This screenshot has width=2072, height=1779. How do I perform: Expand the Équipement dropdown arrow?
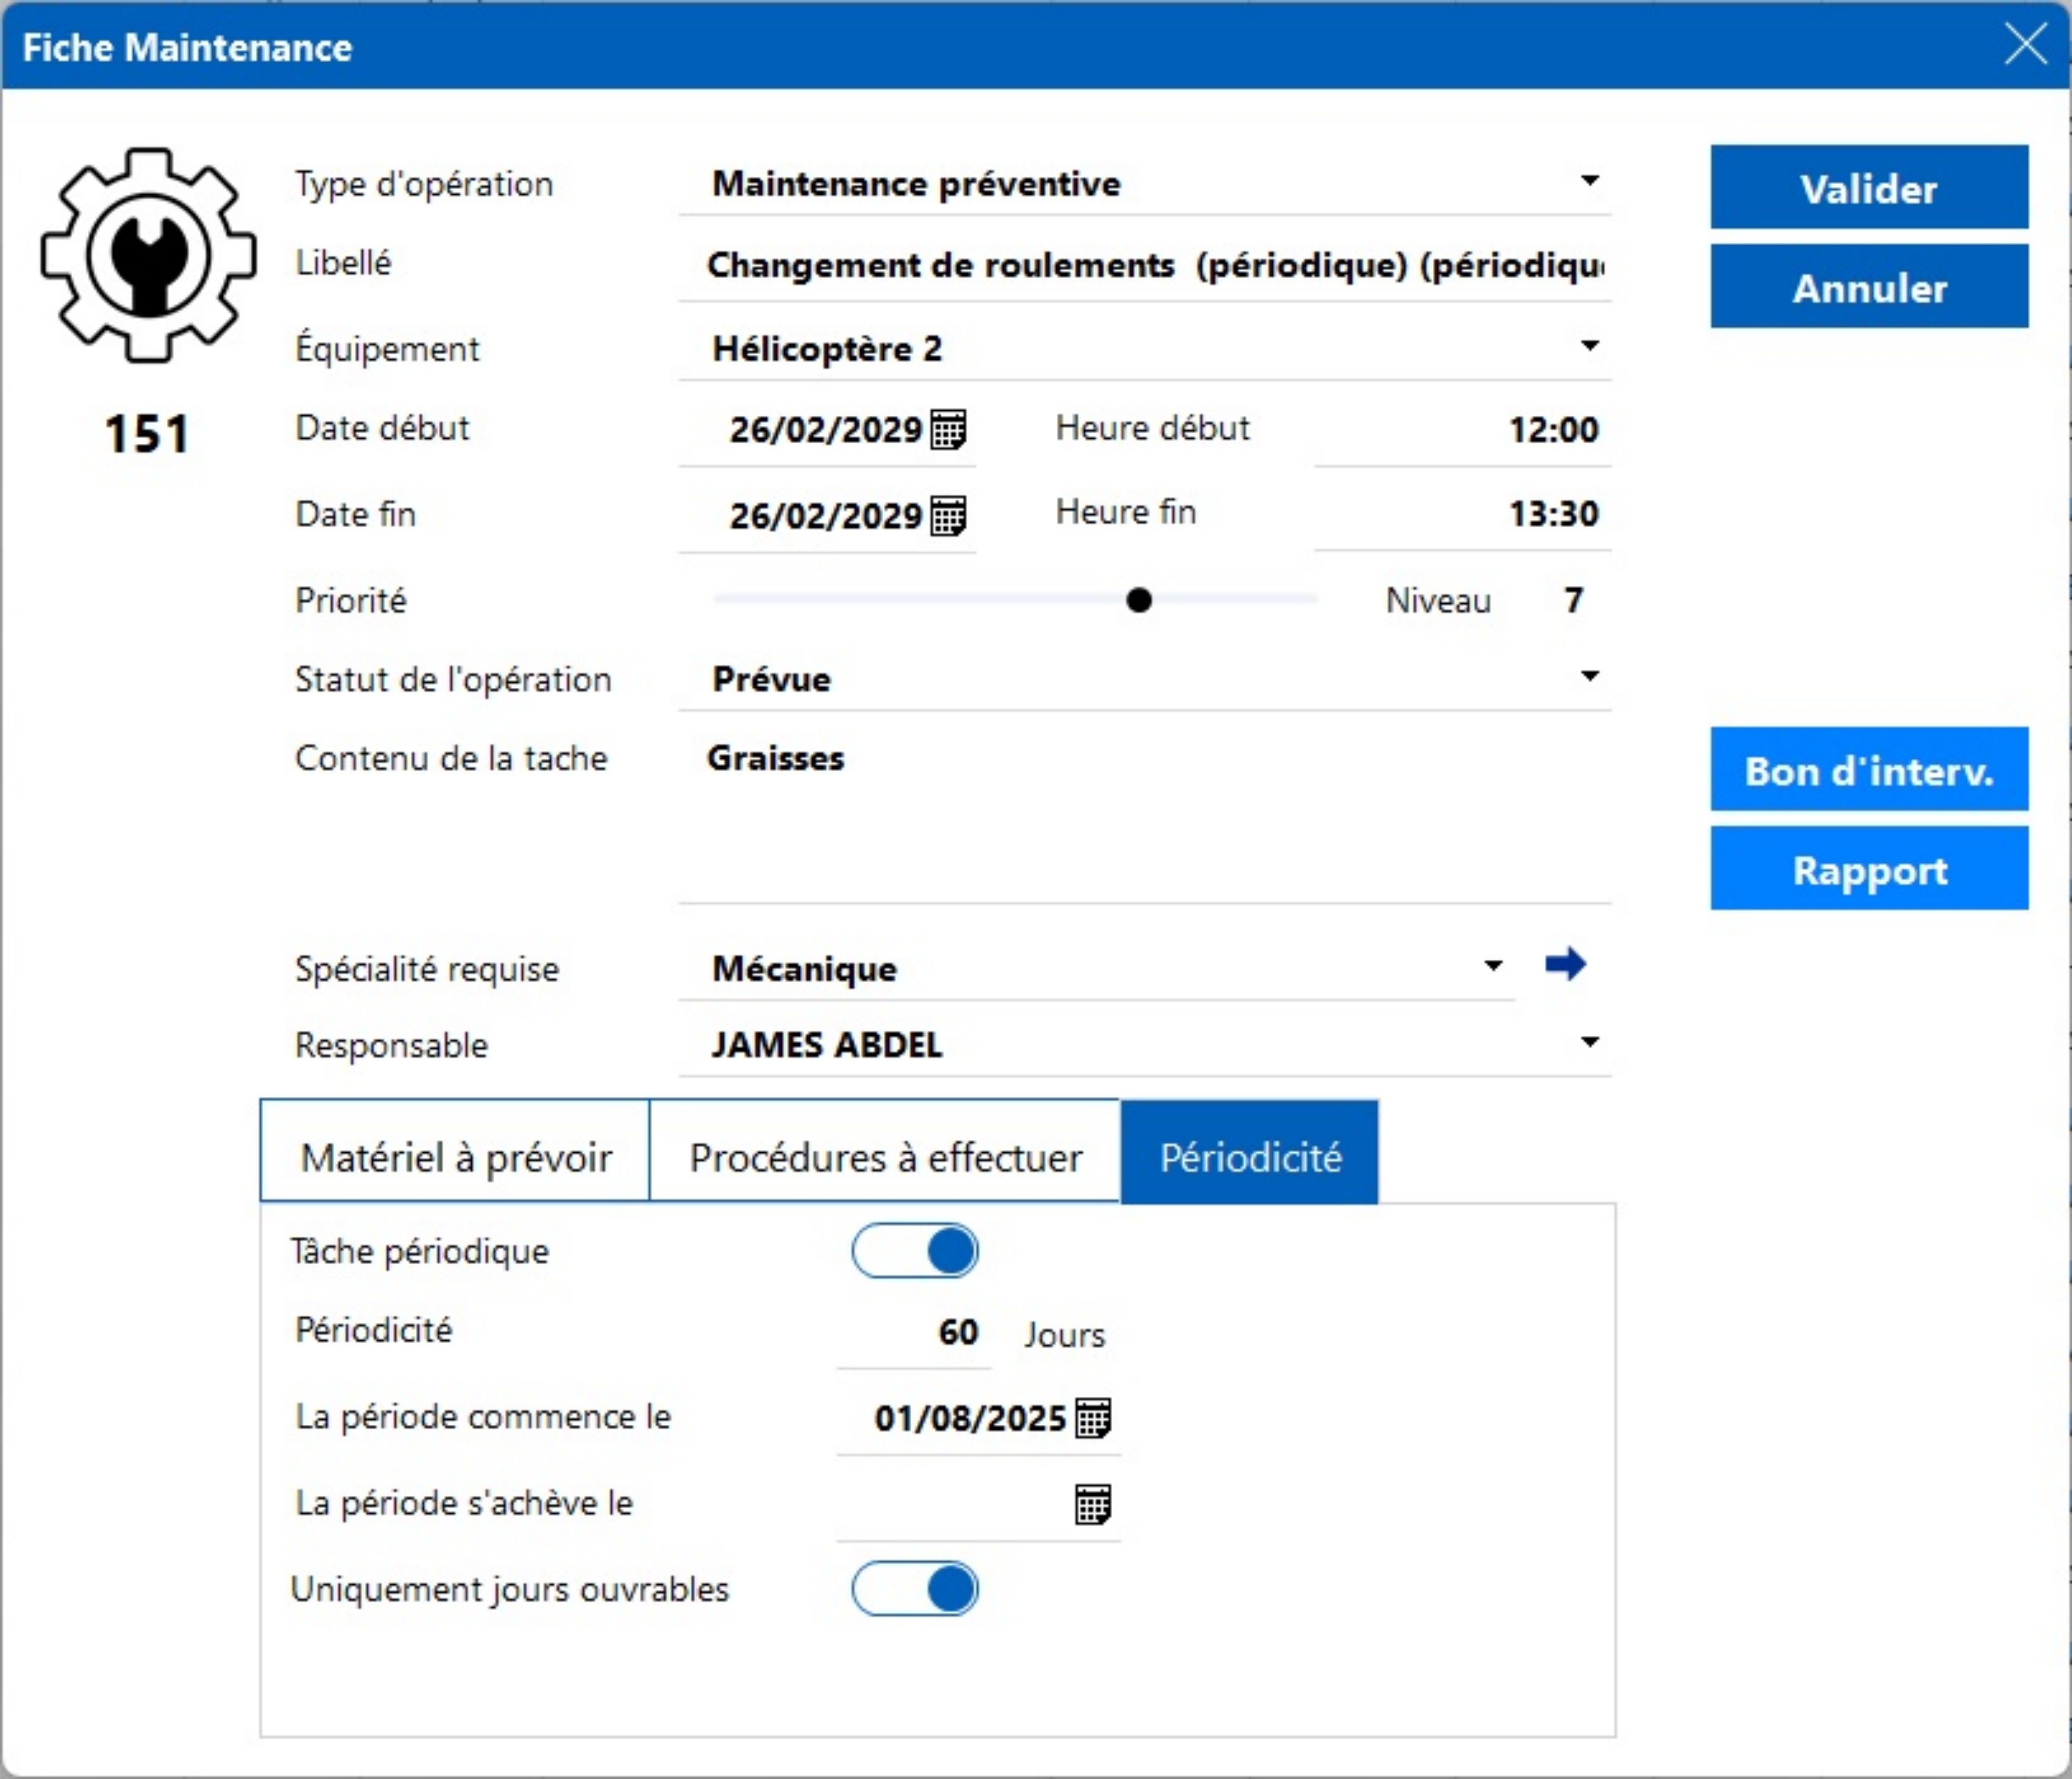(1589, 346)
